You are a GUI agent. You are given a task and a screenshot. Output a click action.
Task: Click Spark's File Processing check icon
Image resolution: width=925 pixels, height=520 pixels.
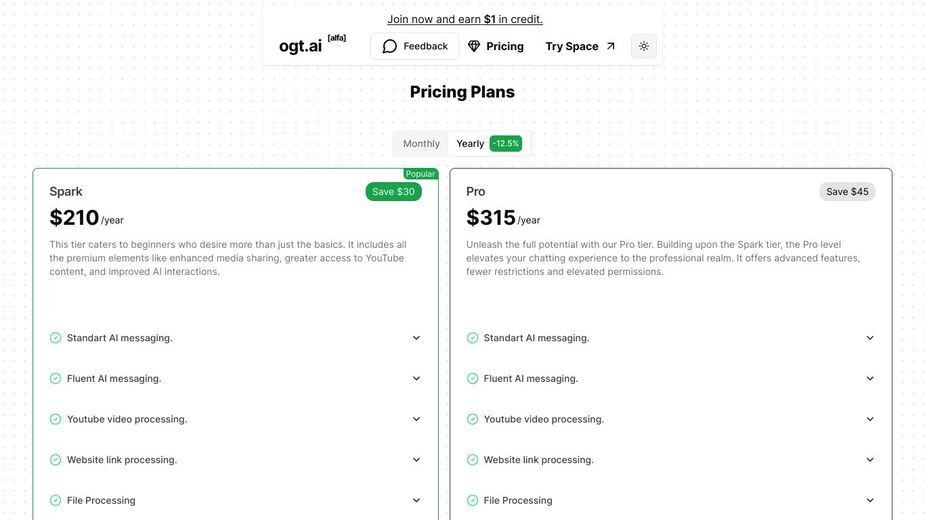tap(55, 501)
